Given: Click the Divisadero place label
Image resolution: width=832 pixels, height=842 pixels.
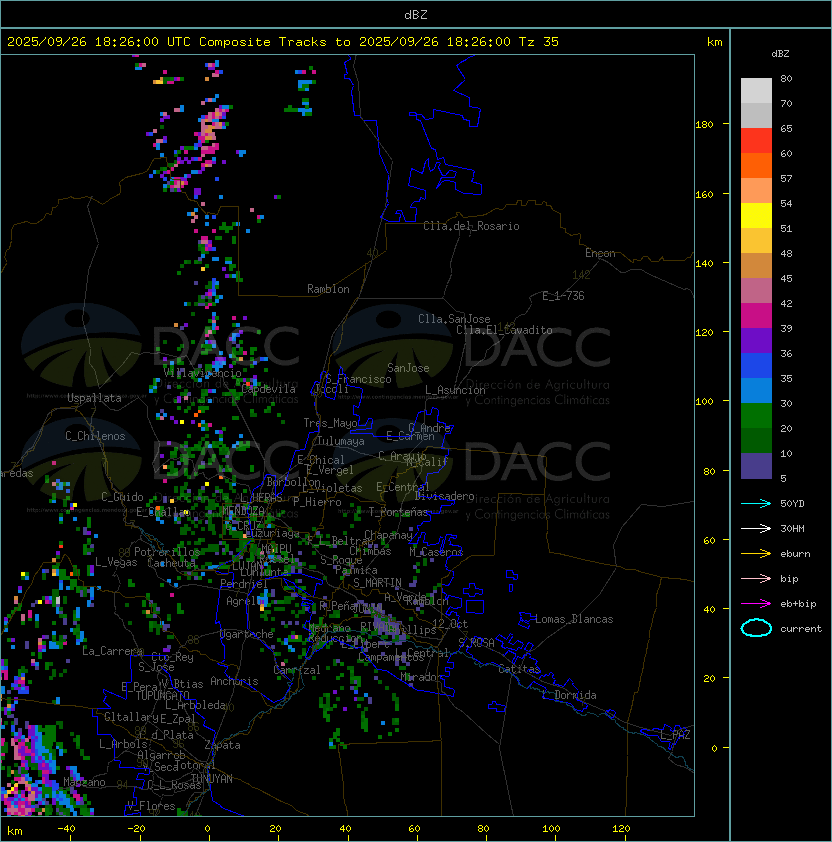Looking at the screenshot, I should pyautogui.click(x=444, y=496).
